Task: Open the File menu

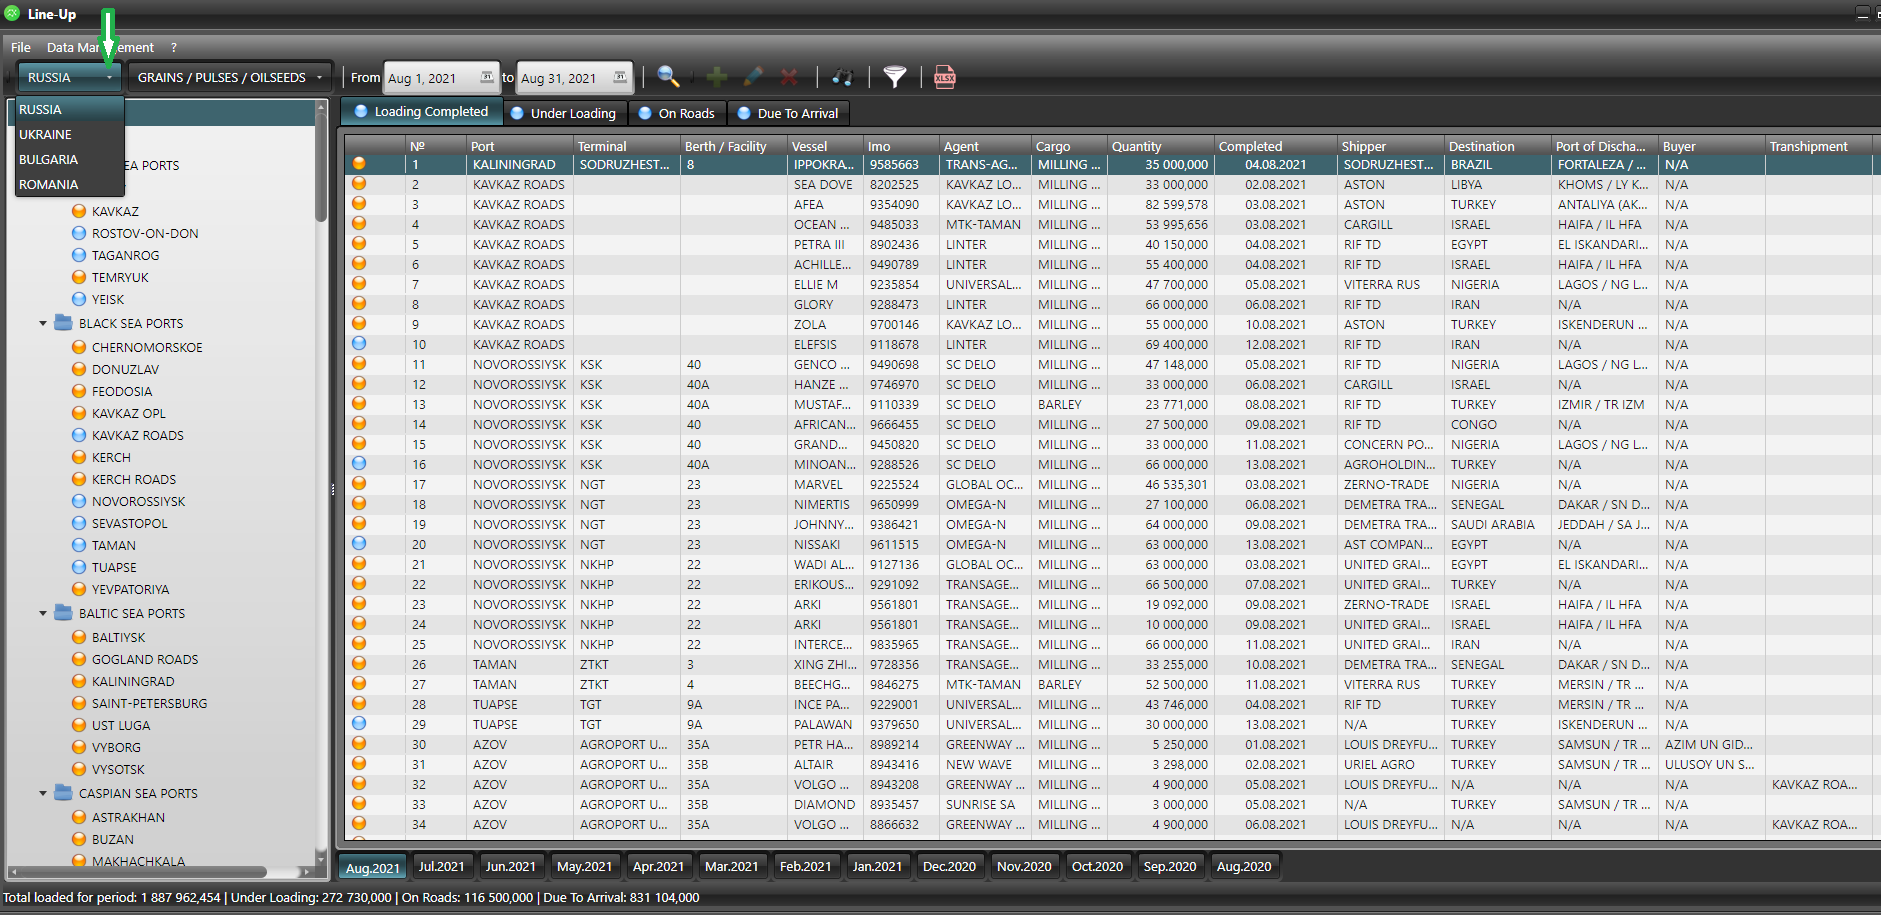Action: click(21, 47)
